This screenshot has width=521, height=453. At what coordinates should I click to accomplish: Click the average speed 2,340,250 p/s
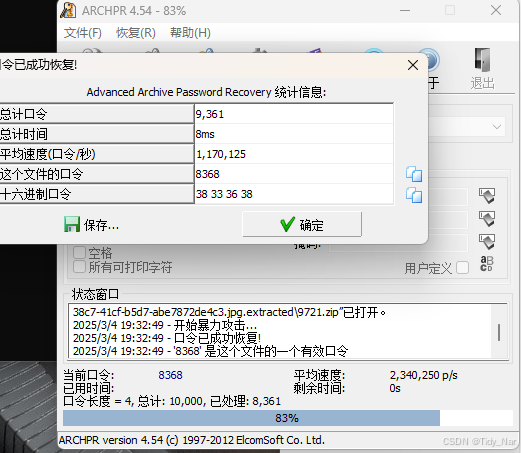tap(424, 375)
